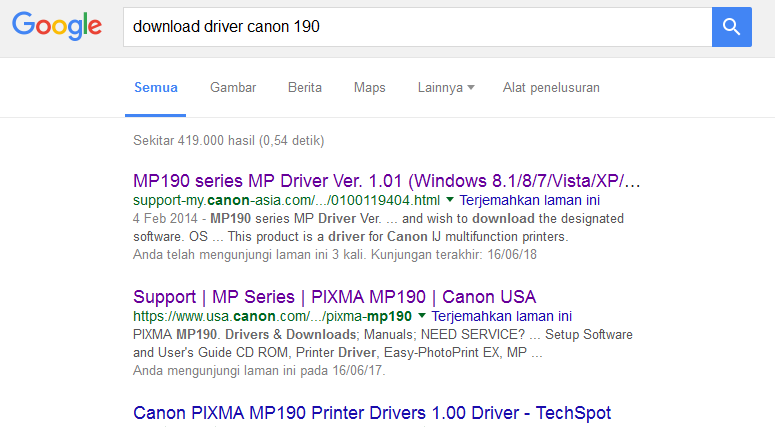Open the Berita tab
Image resolution: width=775 pixels, height=427 pixels.
[x=304, y=87]
